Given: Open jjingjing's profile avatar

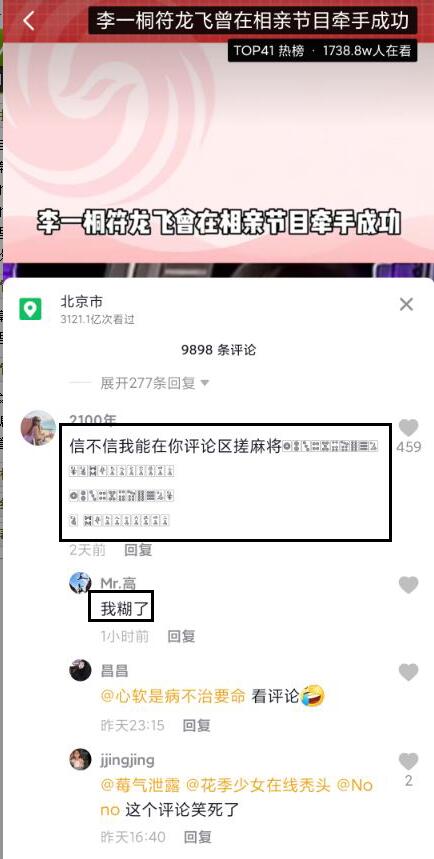Looking at the screenshot, I should tap(80, 759).
